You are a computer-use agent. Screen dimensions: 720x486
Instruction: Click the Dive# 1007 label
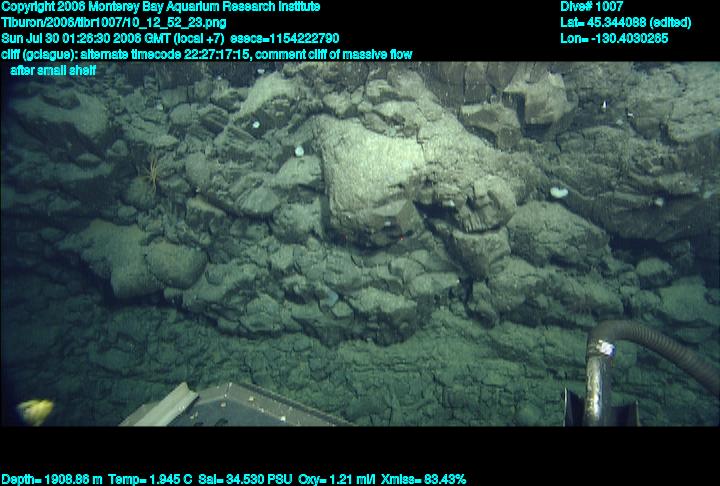pyautogui.click(x=592, y=6)
